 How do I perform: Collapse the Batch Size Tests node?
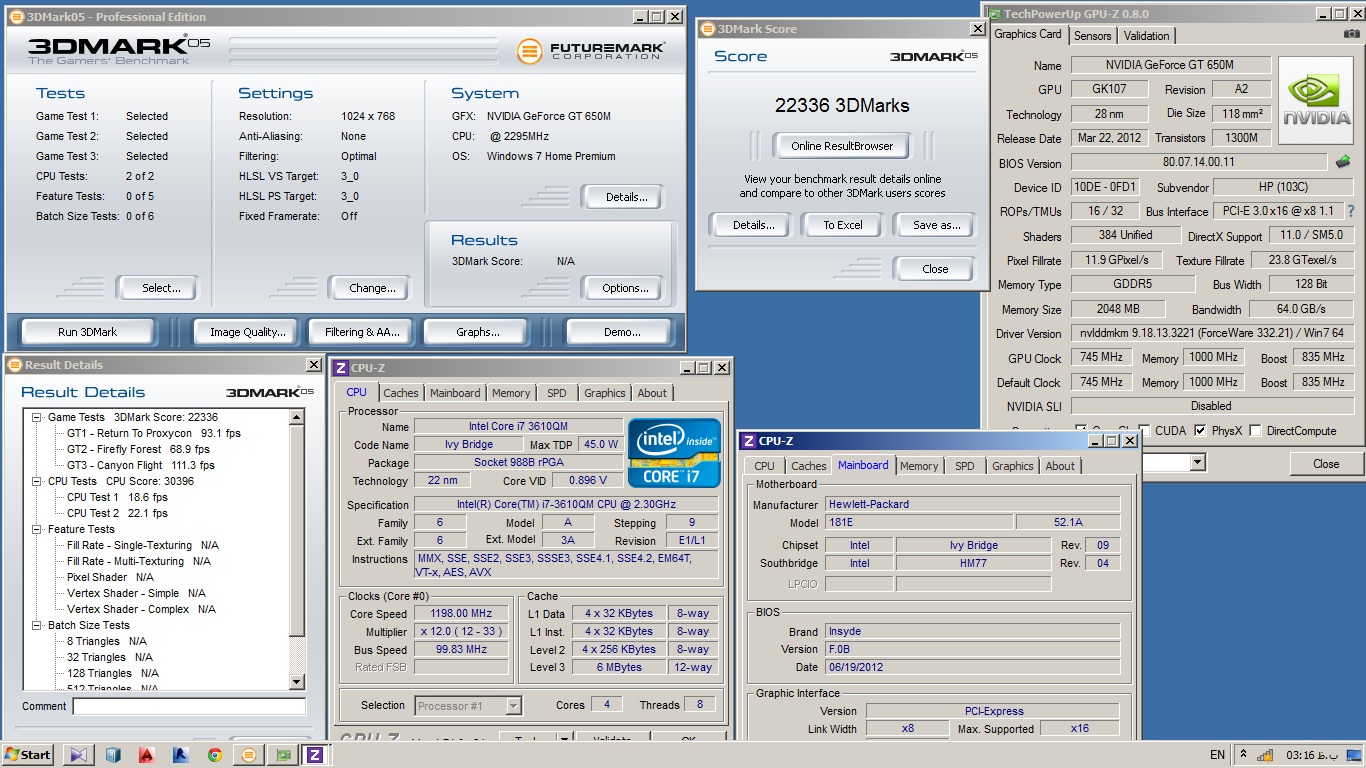(37, 625)
